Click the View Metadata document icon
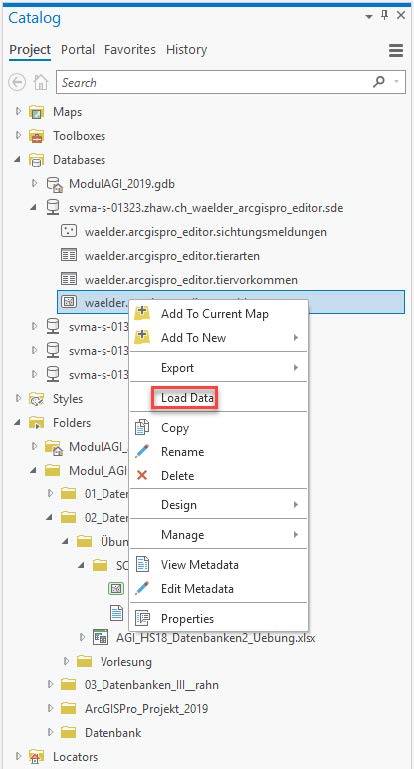The image size is (414, 769). 142,564
